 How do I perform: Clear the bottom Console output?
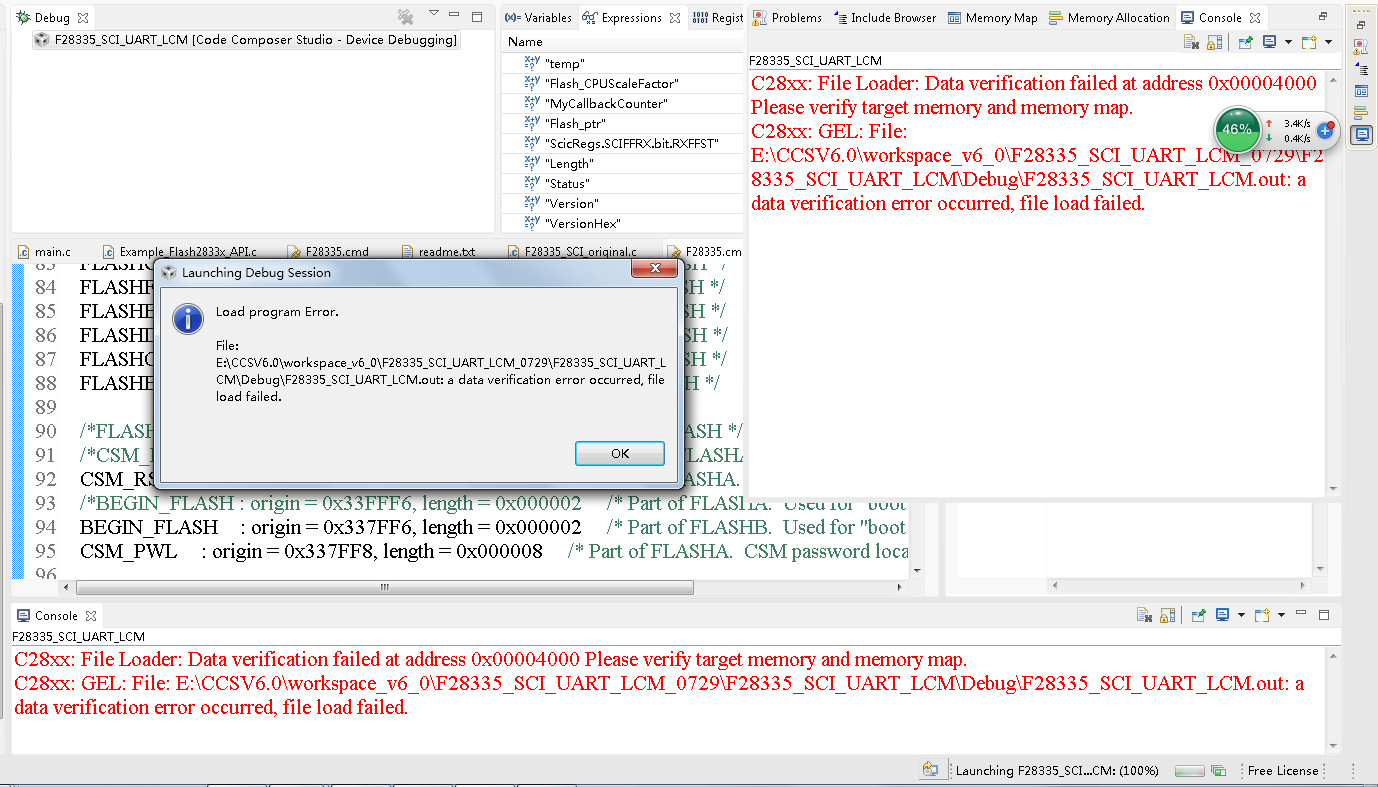point(1145,615)
